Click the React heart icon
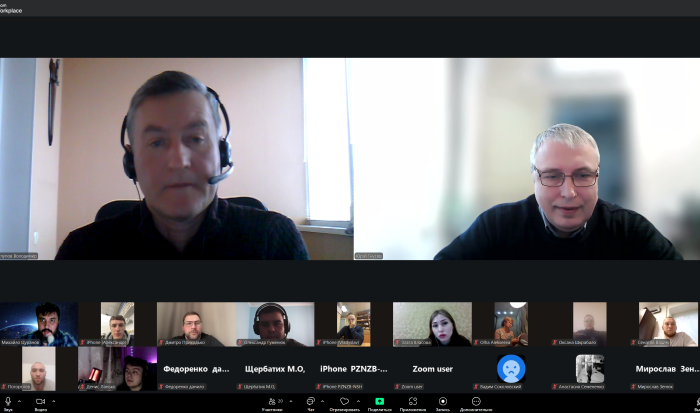This screenshot has height=413, width=700. 344,400
